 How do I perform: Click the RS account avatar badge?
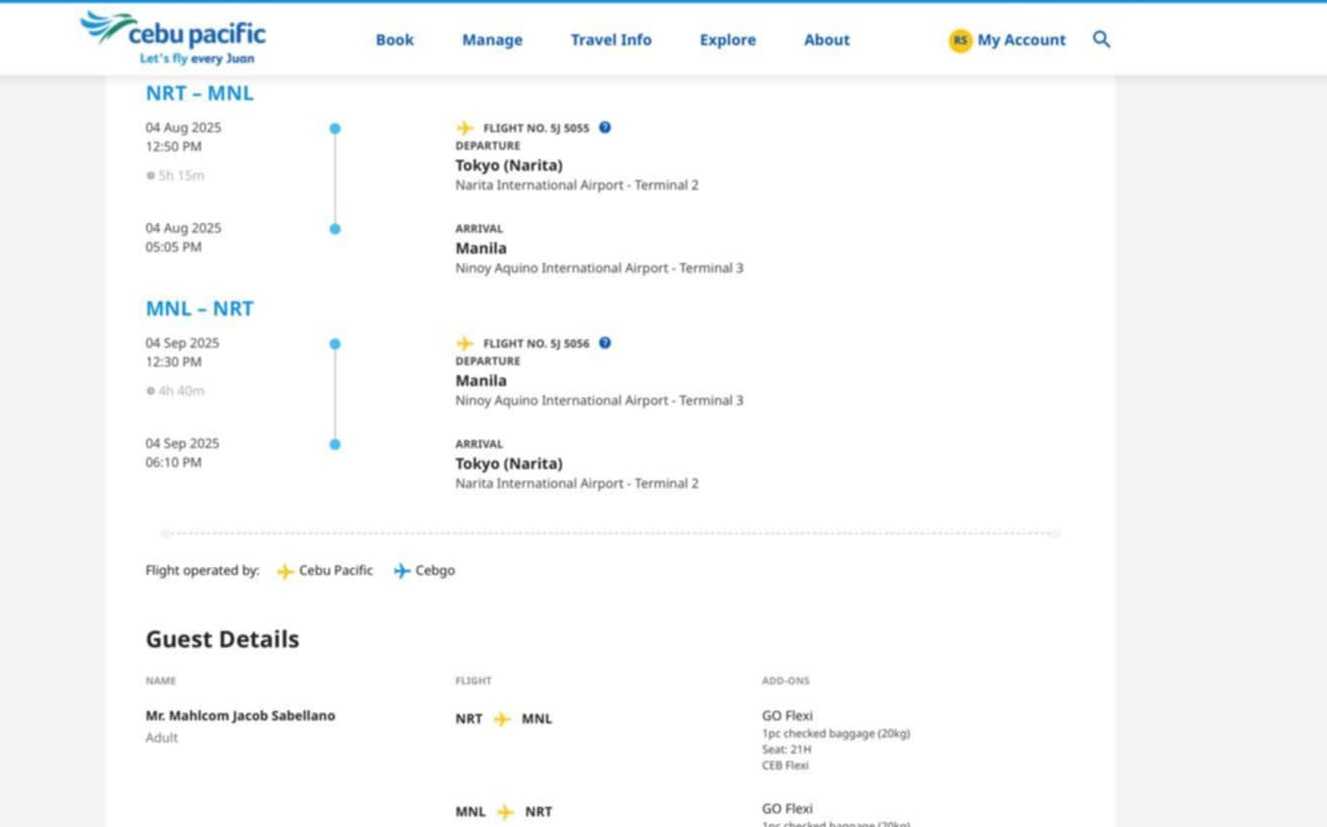point(960,40)
